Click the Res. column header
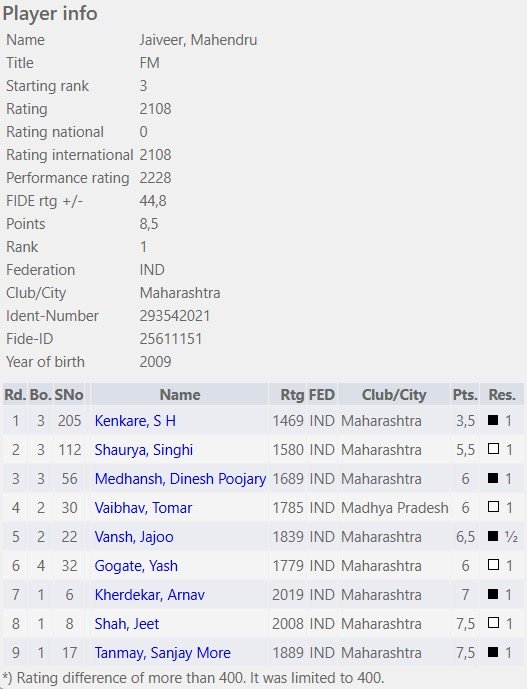Screen dimensions: 527x689 [502, 395]
